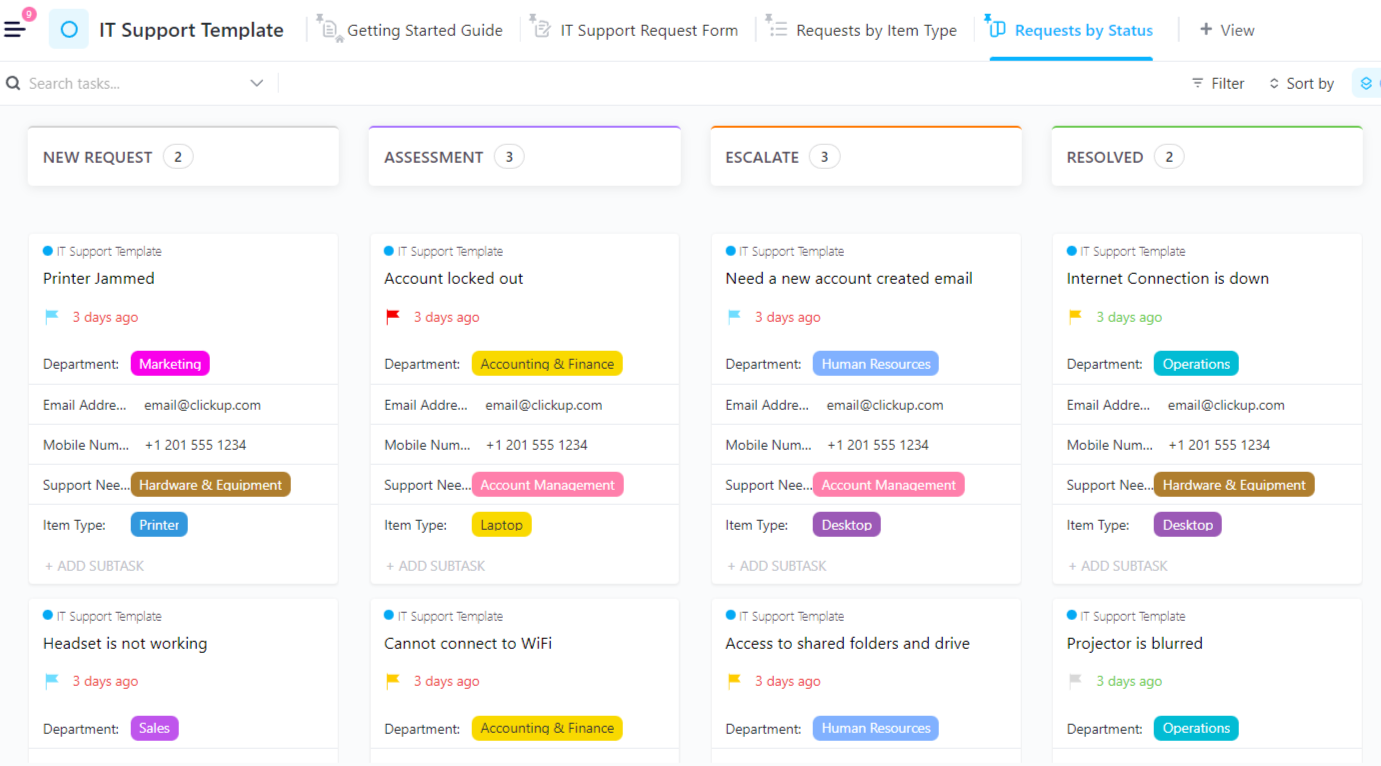The height and width of the screenshot is (766, 1381).
Task: Click the form icon beside IT Support Request Form
Action: point(540,29)
